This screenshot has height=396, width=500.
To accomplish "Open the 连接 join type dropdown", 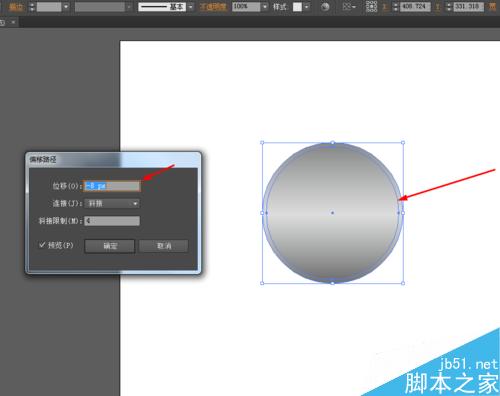I will click(112, 203).
